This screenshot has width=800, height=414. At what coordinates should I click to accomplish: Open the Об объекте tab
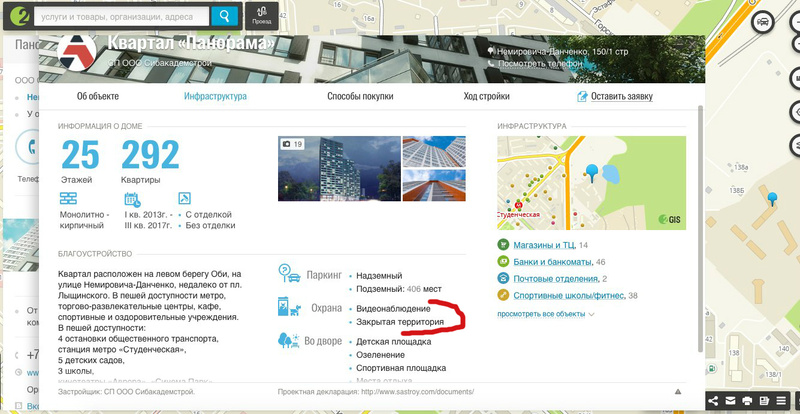click(x=98, y=96)
